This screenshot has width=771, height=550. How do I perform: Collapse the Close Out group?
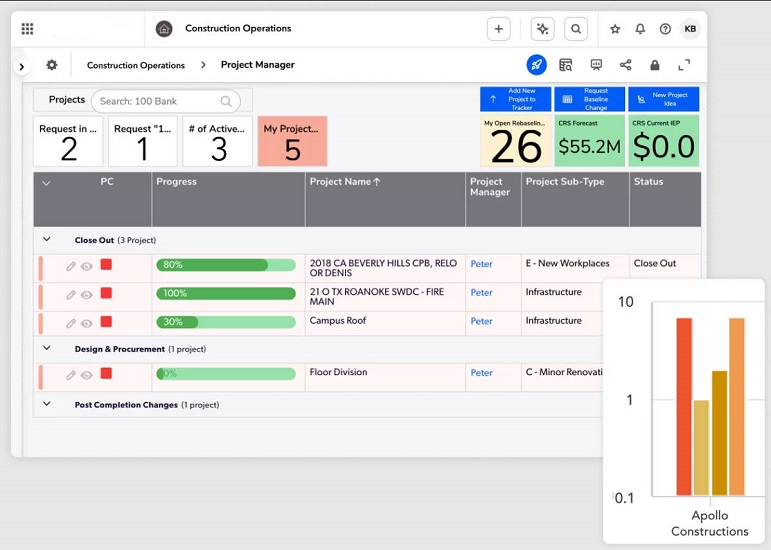[x=46, y=240]
